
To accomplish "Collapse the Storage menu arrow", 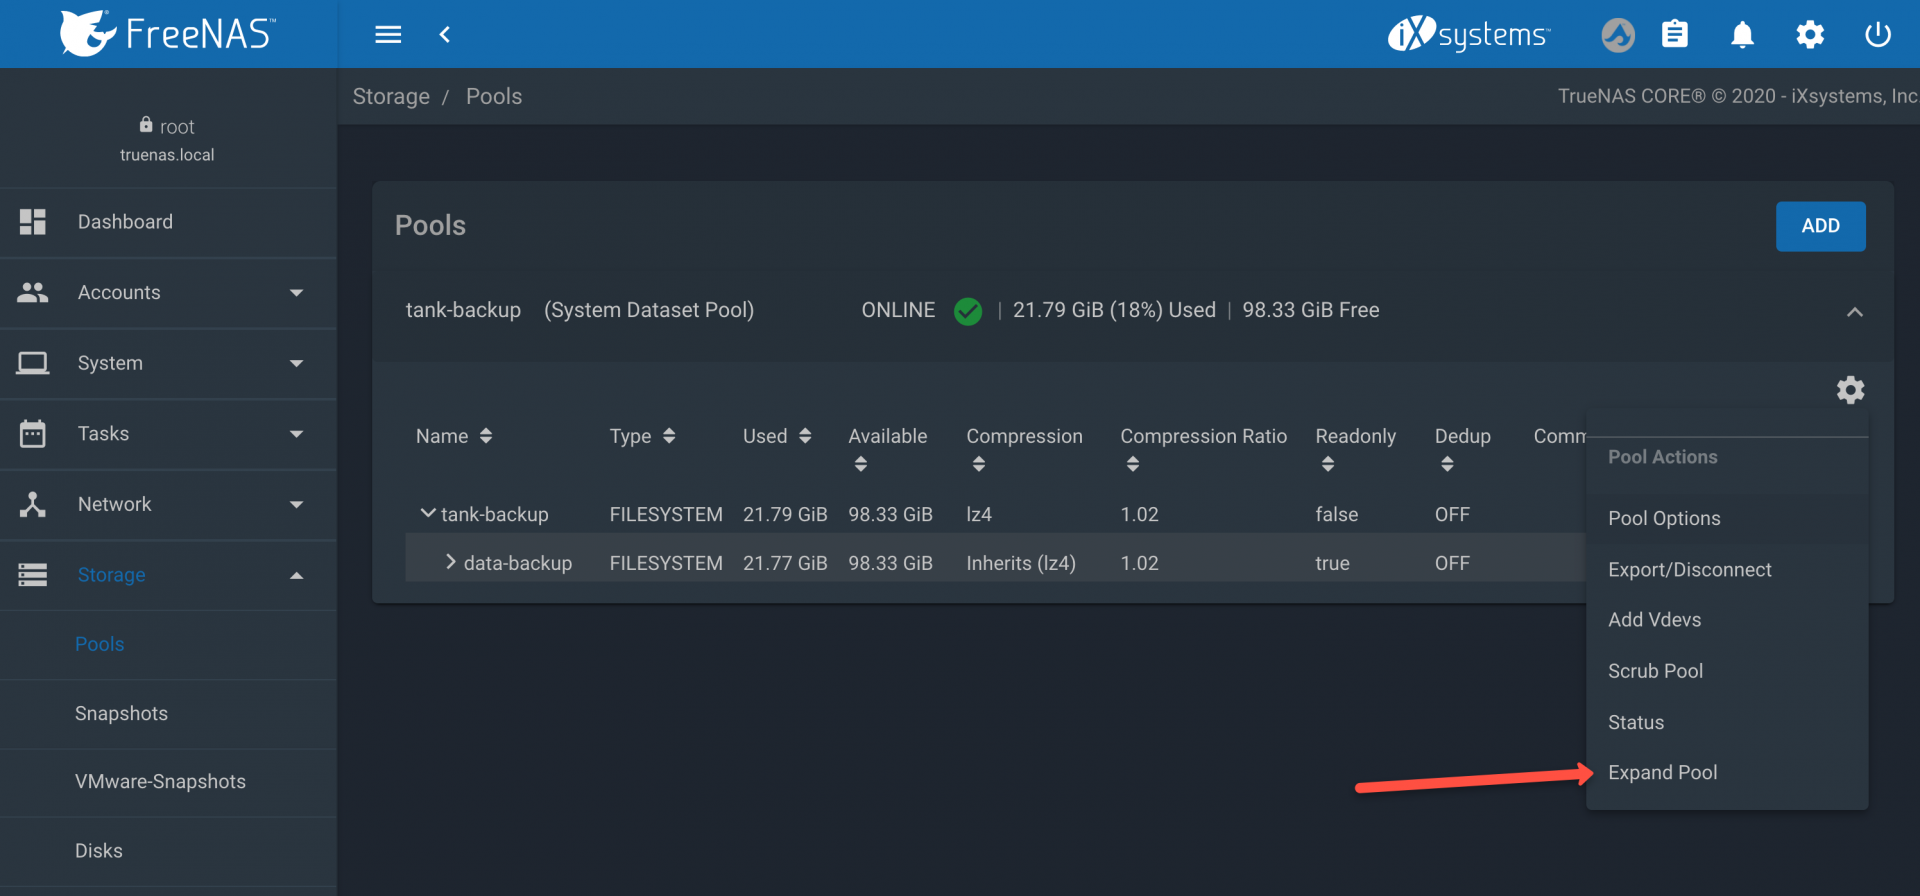I will [296, 575].
